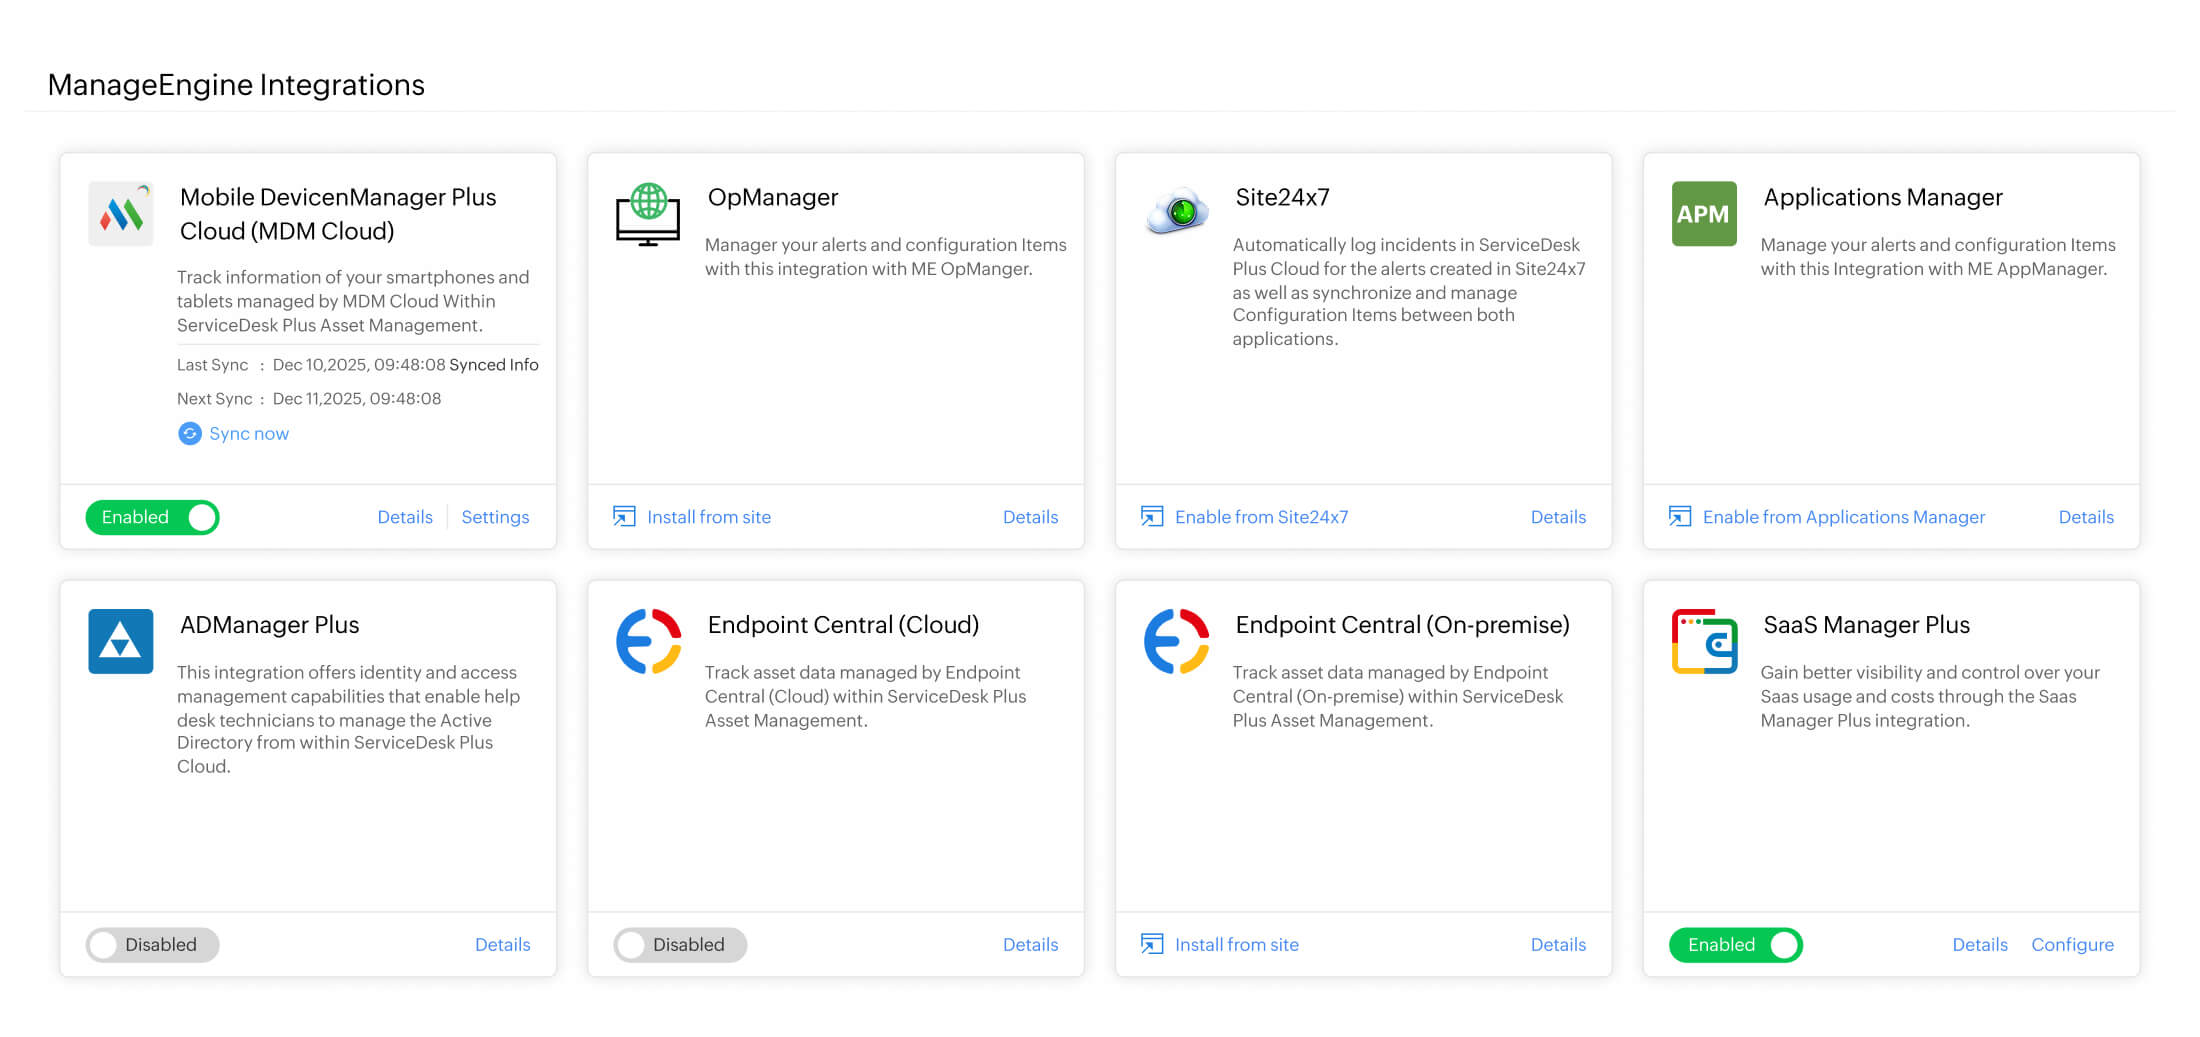The height and width of the screenshot is (1037, 2200).
Task: Click Sync now on MDM Cloud card
Action: [x=248, y=433]
